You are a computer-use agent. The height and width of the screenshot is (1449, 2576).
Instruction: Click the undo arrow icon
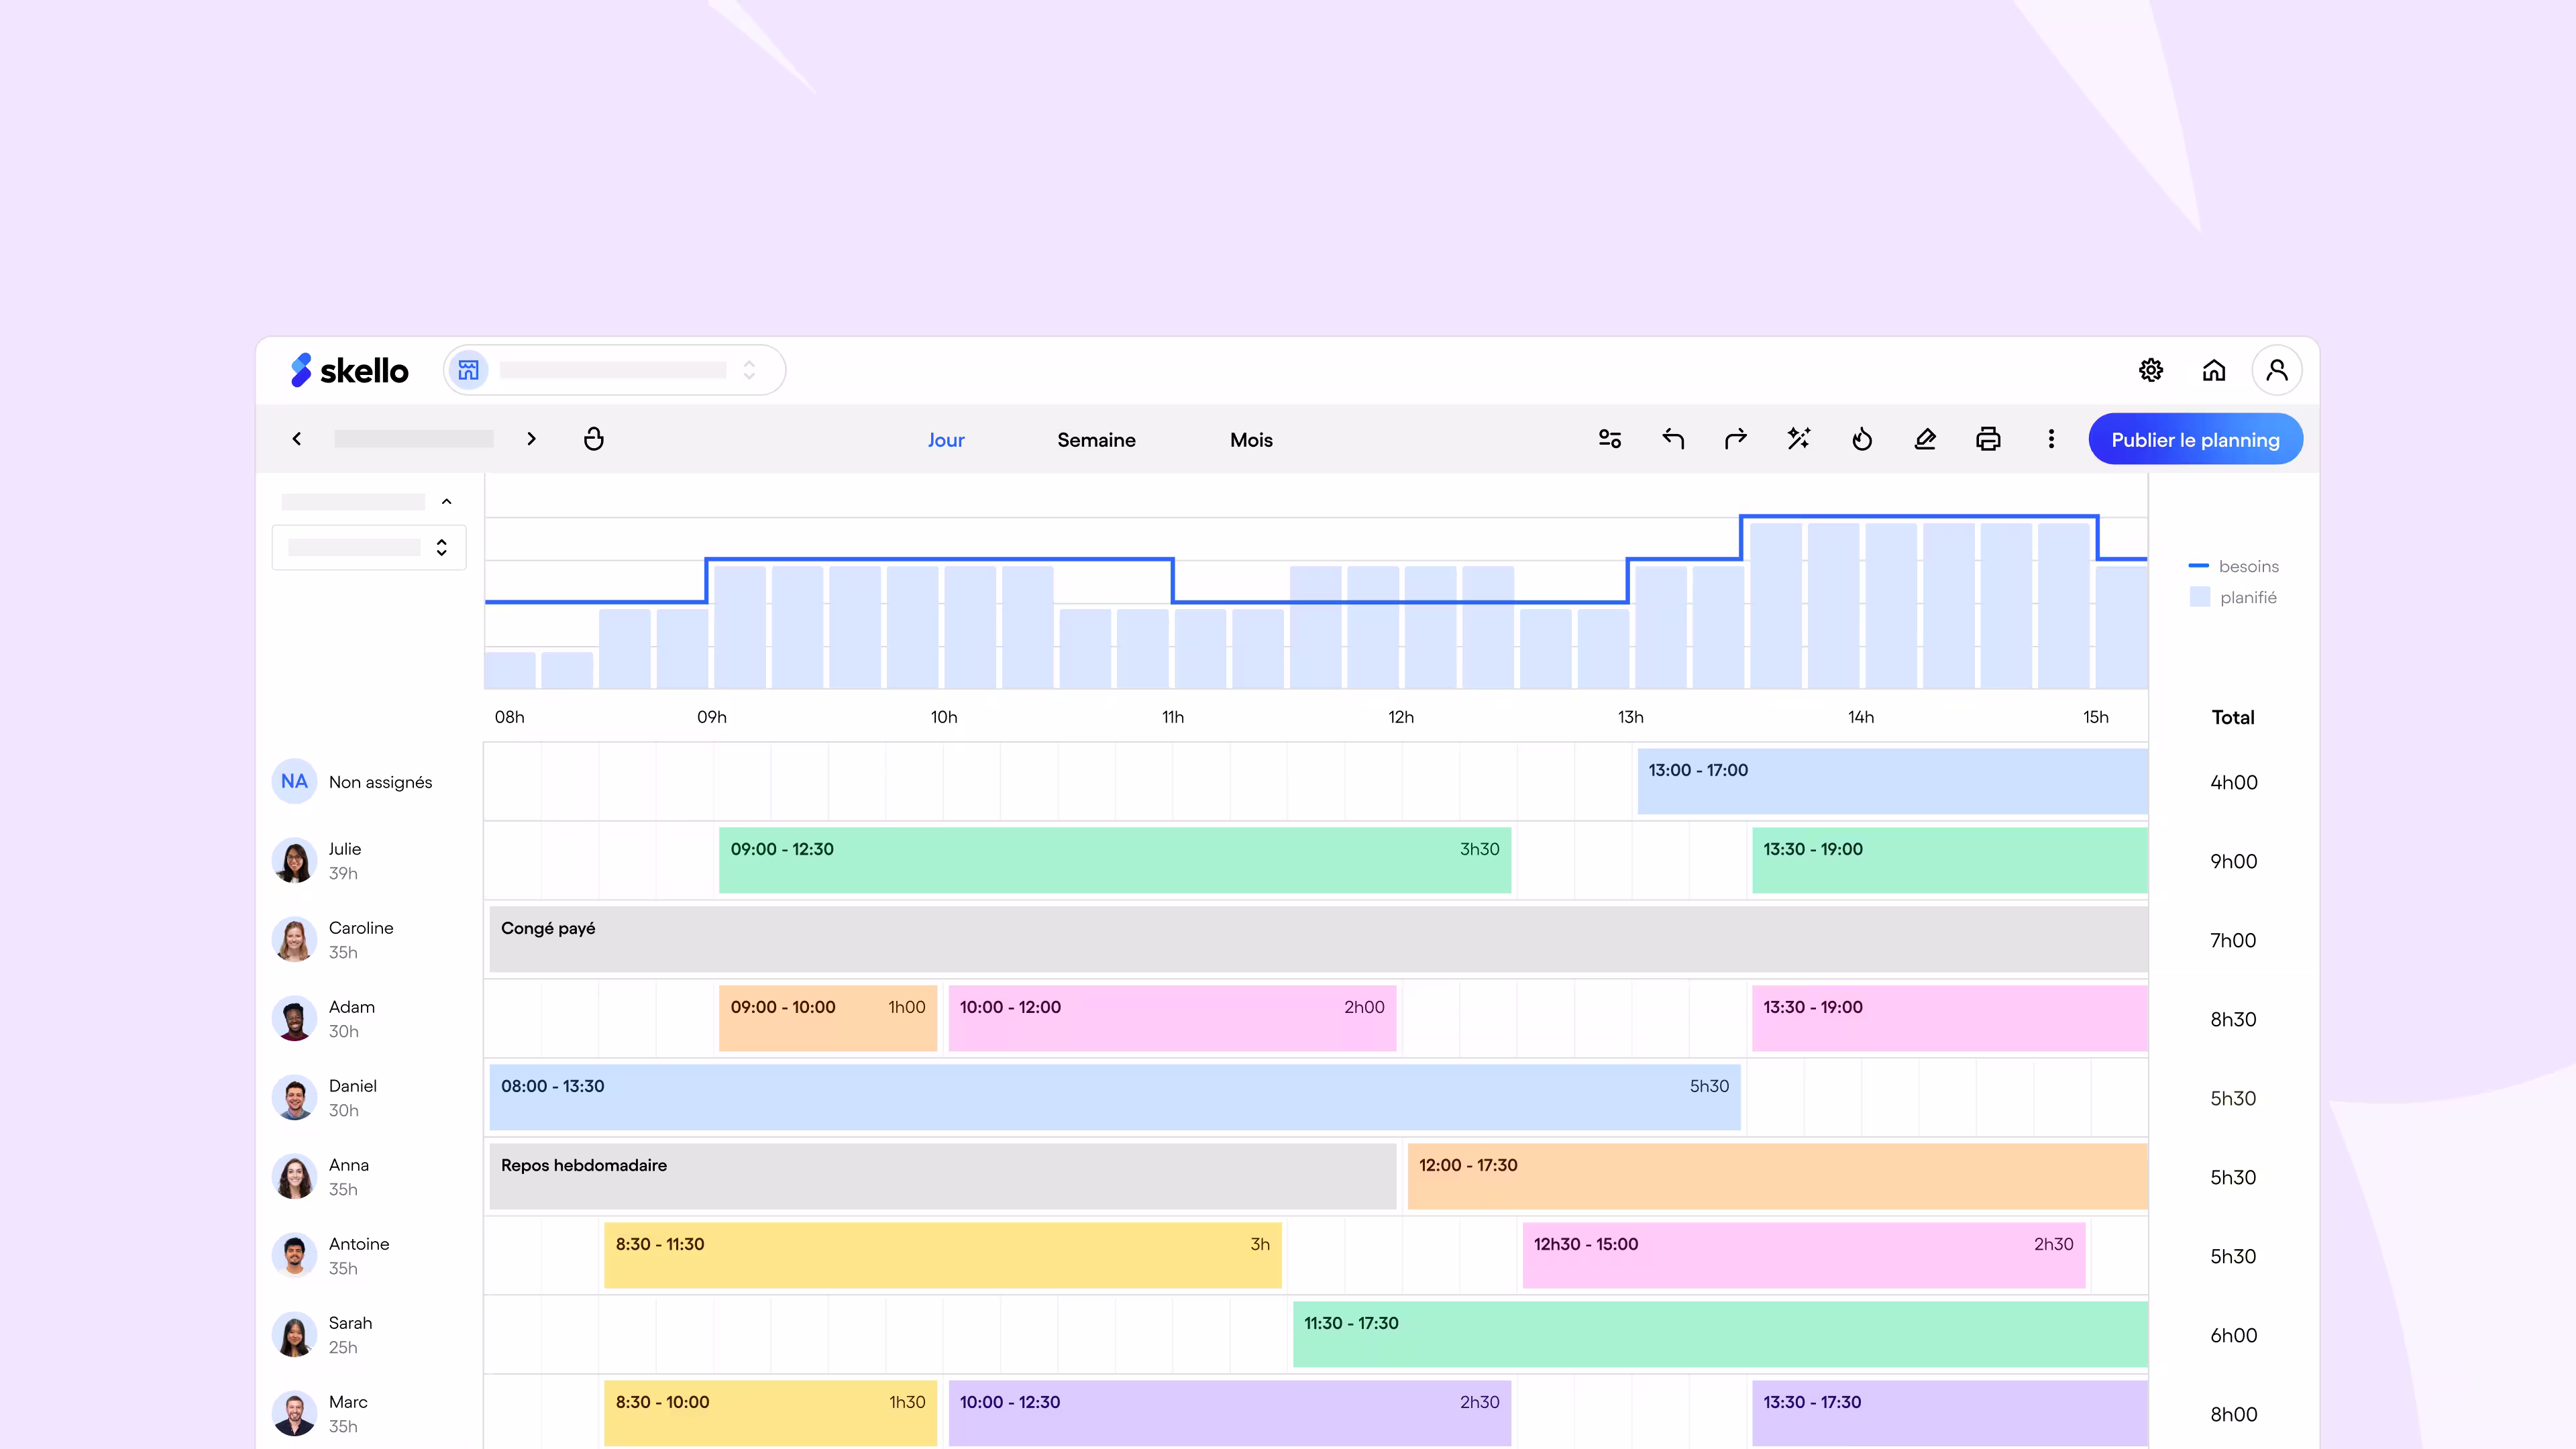point(1673,439)
